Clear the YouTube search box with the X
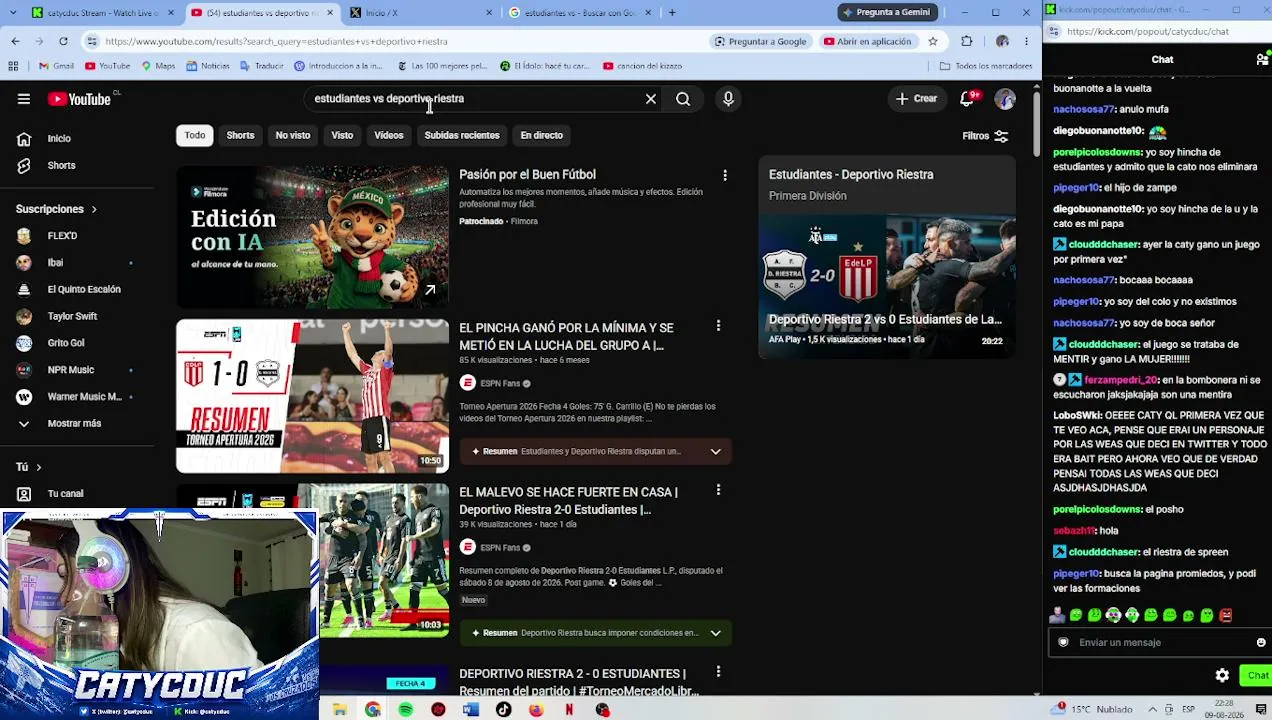The image size is (1272, 720). click(x=651, y=99)
